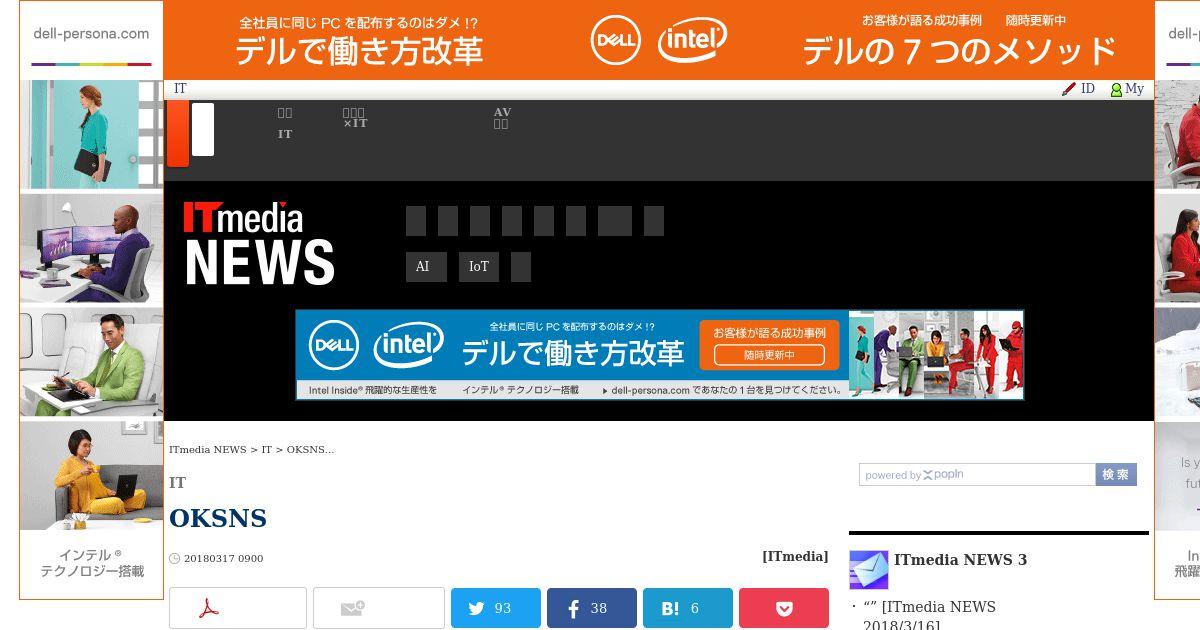Click the blue Dell Intel mid-page banner ad
Viewport: 1200px width, 630px height.
(x=659, y=355)
